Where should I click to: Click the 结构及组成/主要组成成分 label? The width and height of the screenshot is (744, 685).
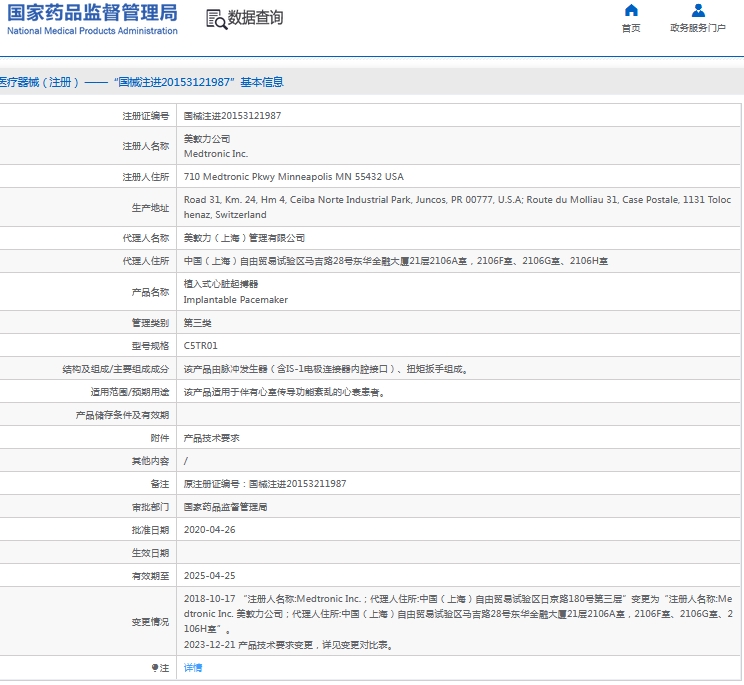click(x=115, y=369)
